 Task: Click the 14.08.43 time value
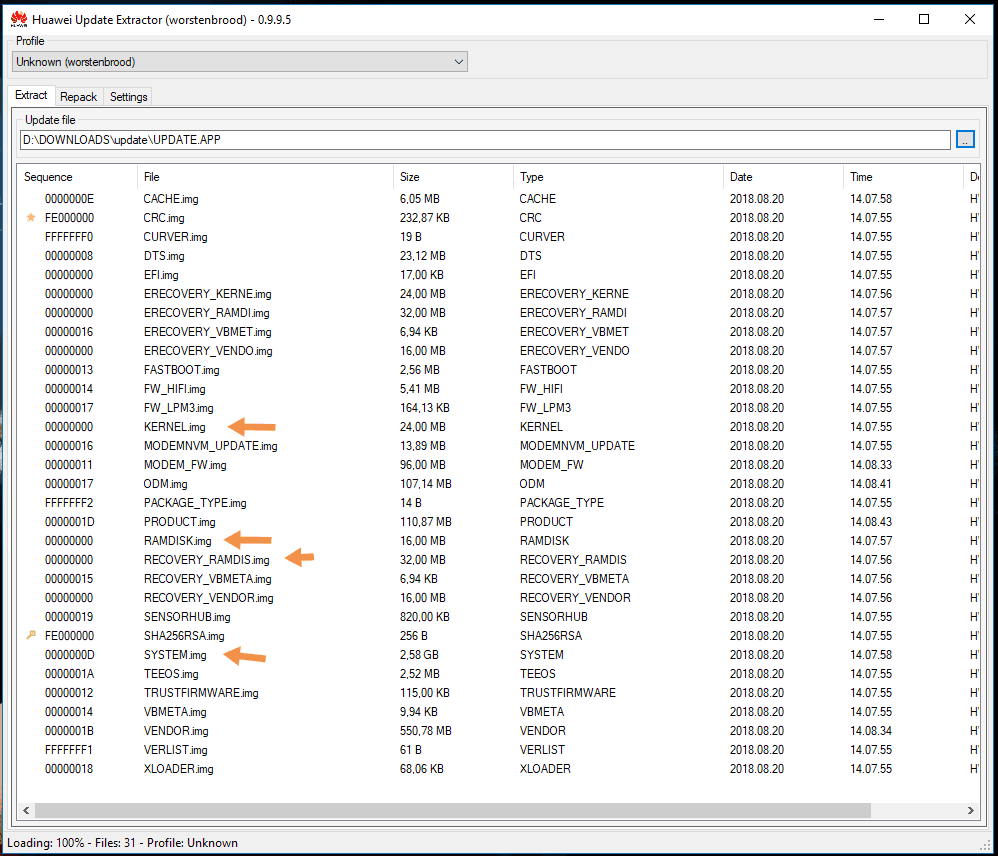click(x=871, y=522)
